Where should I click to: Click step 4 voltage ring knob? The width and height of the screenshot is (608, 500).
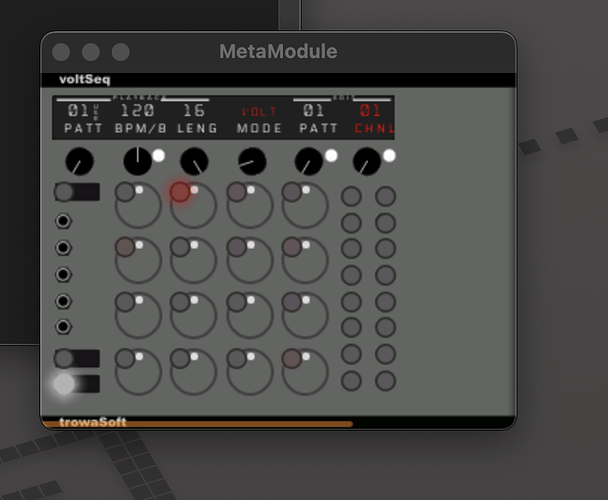point(305,206)
